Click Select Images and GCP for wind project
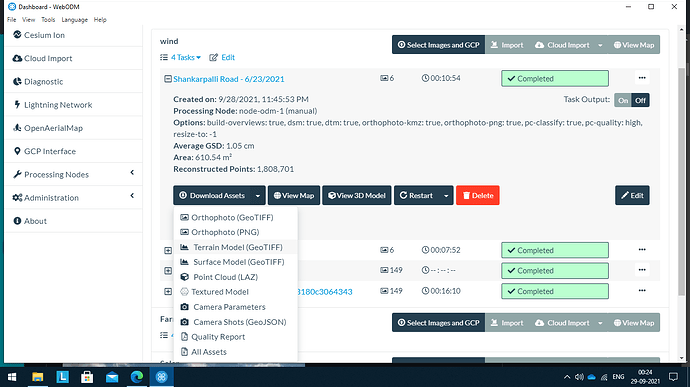Viewport: 690px width, 387px height. 438,45
